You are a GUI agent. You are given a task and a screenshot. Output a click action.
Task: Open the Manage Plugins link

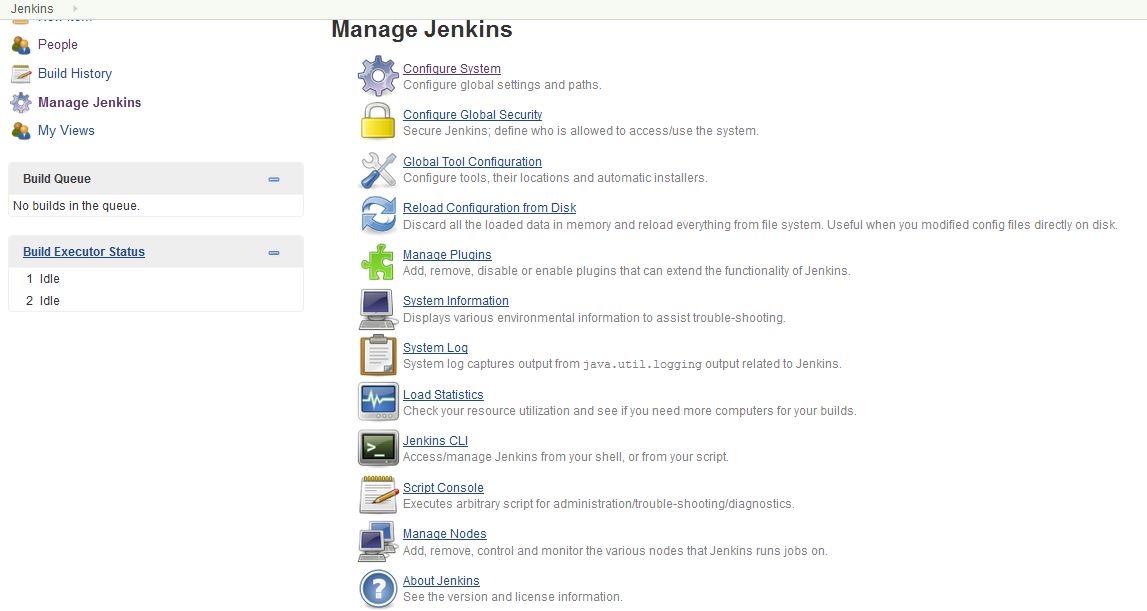coord(447,255)
